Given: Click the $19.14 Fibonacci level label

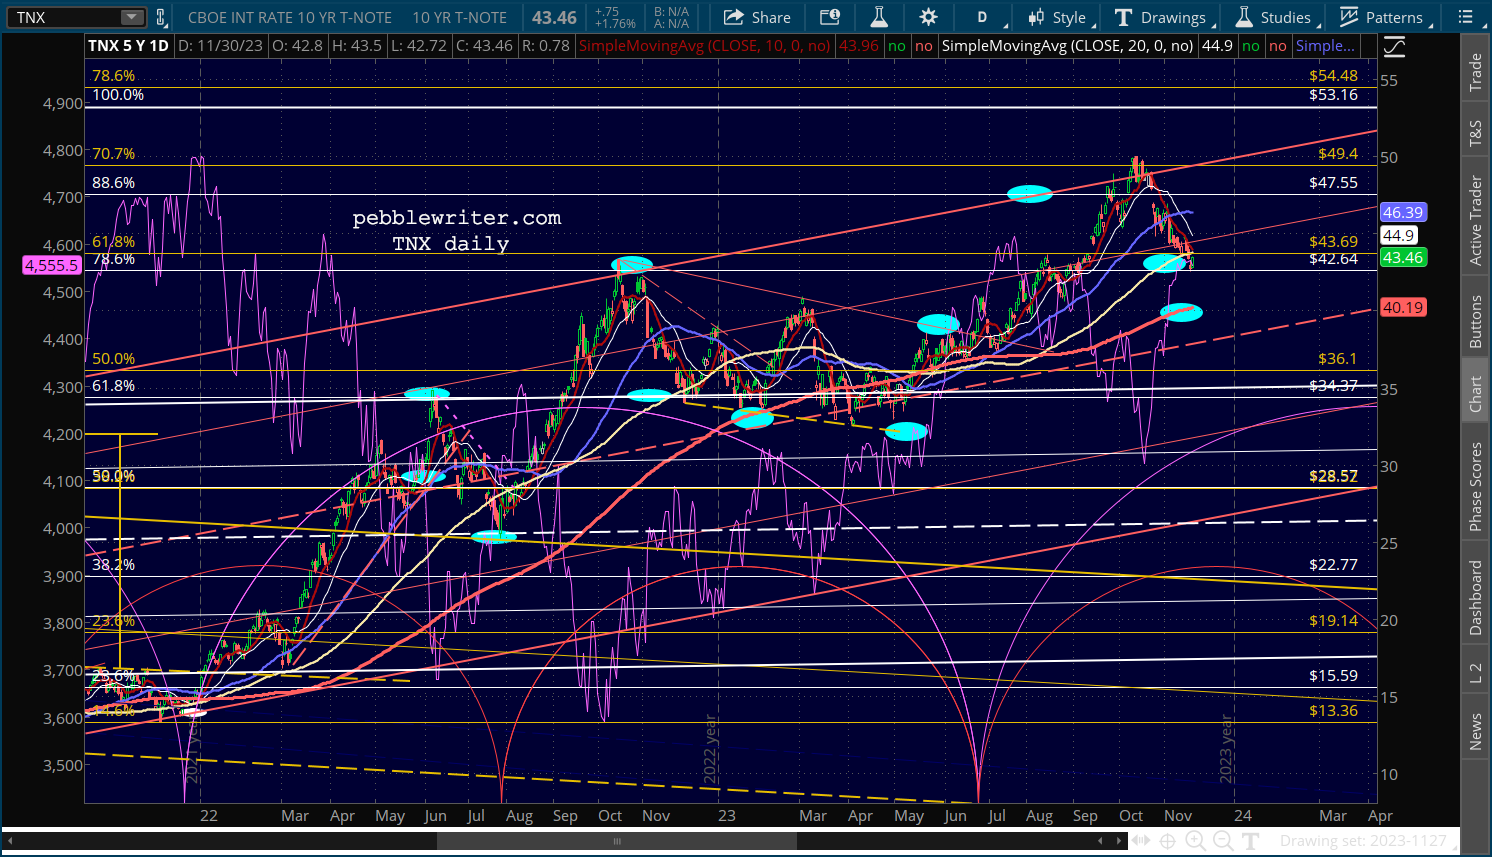Looking at the screenshot, I should click(x=1333, y=621).
